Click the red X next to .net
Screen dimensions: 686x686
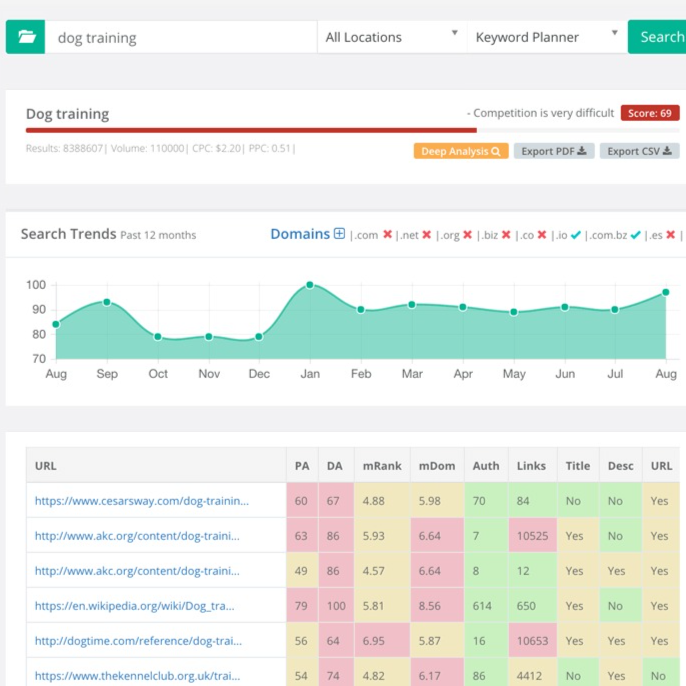[427, 235]
